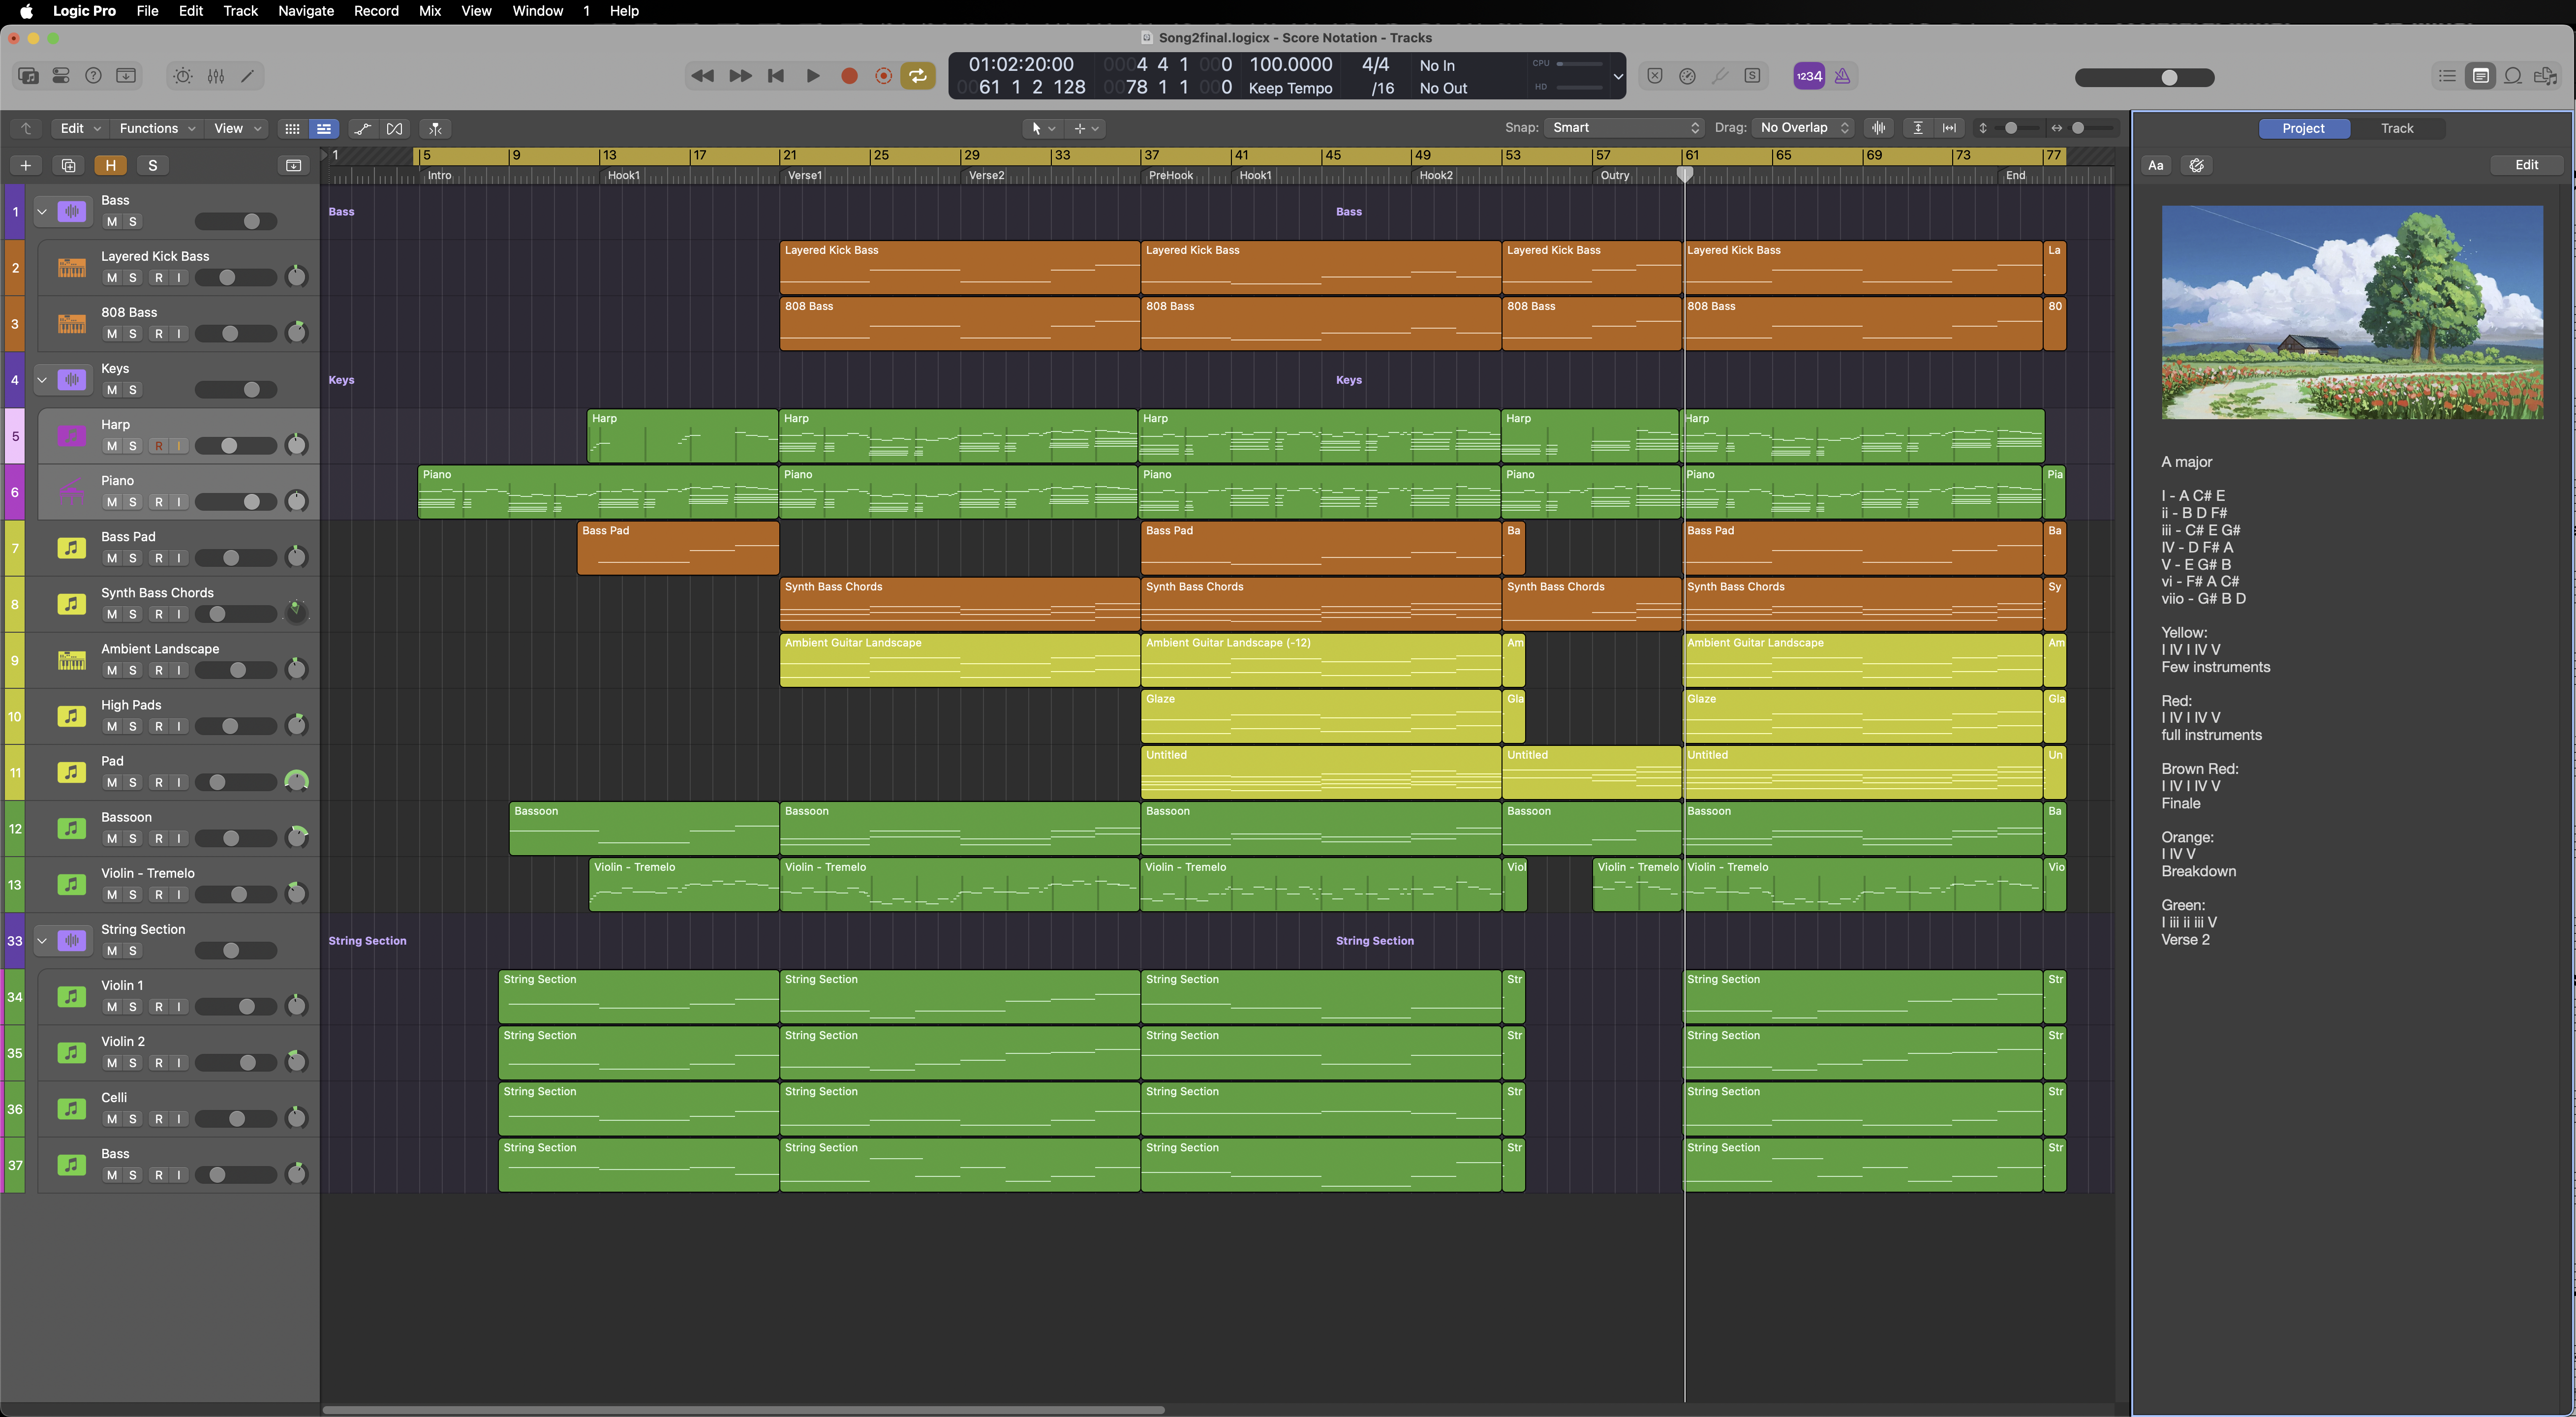Click the 4/4 time signature display
The image size is (2576, 1417).
1376,65
